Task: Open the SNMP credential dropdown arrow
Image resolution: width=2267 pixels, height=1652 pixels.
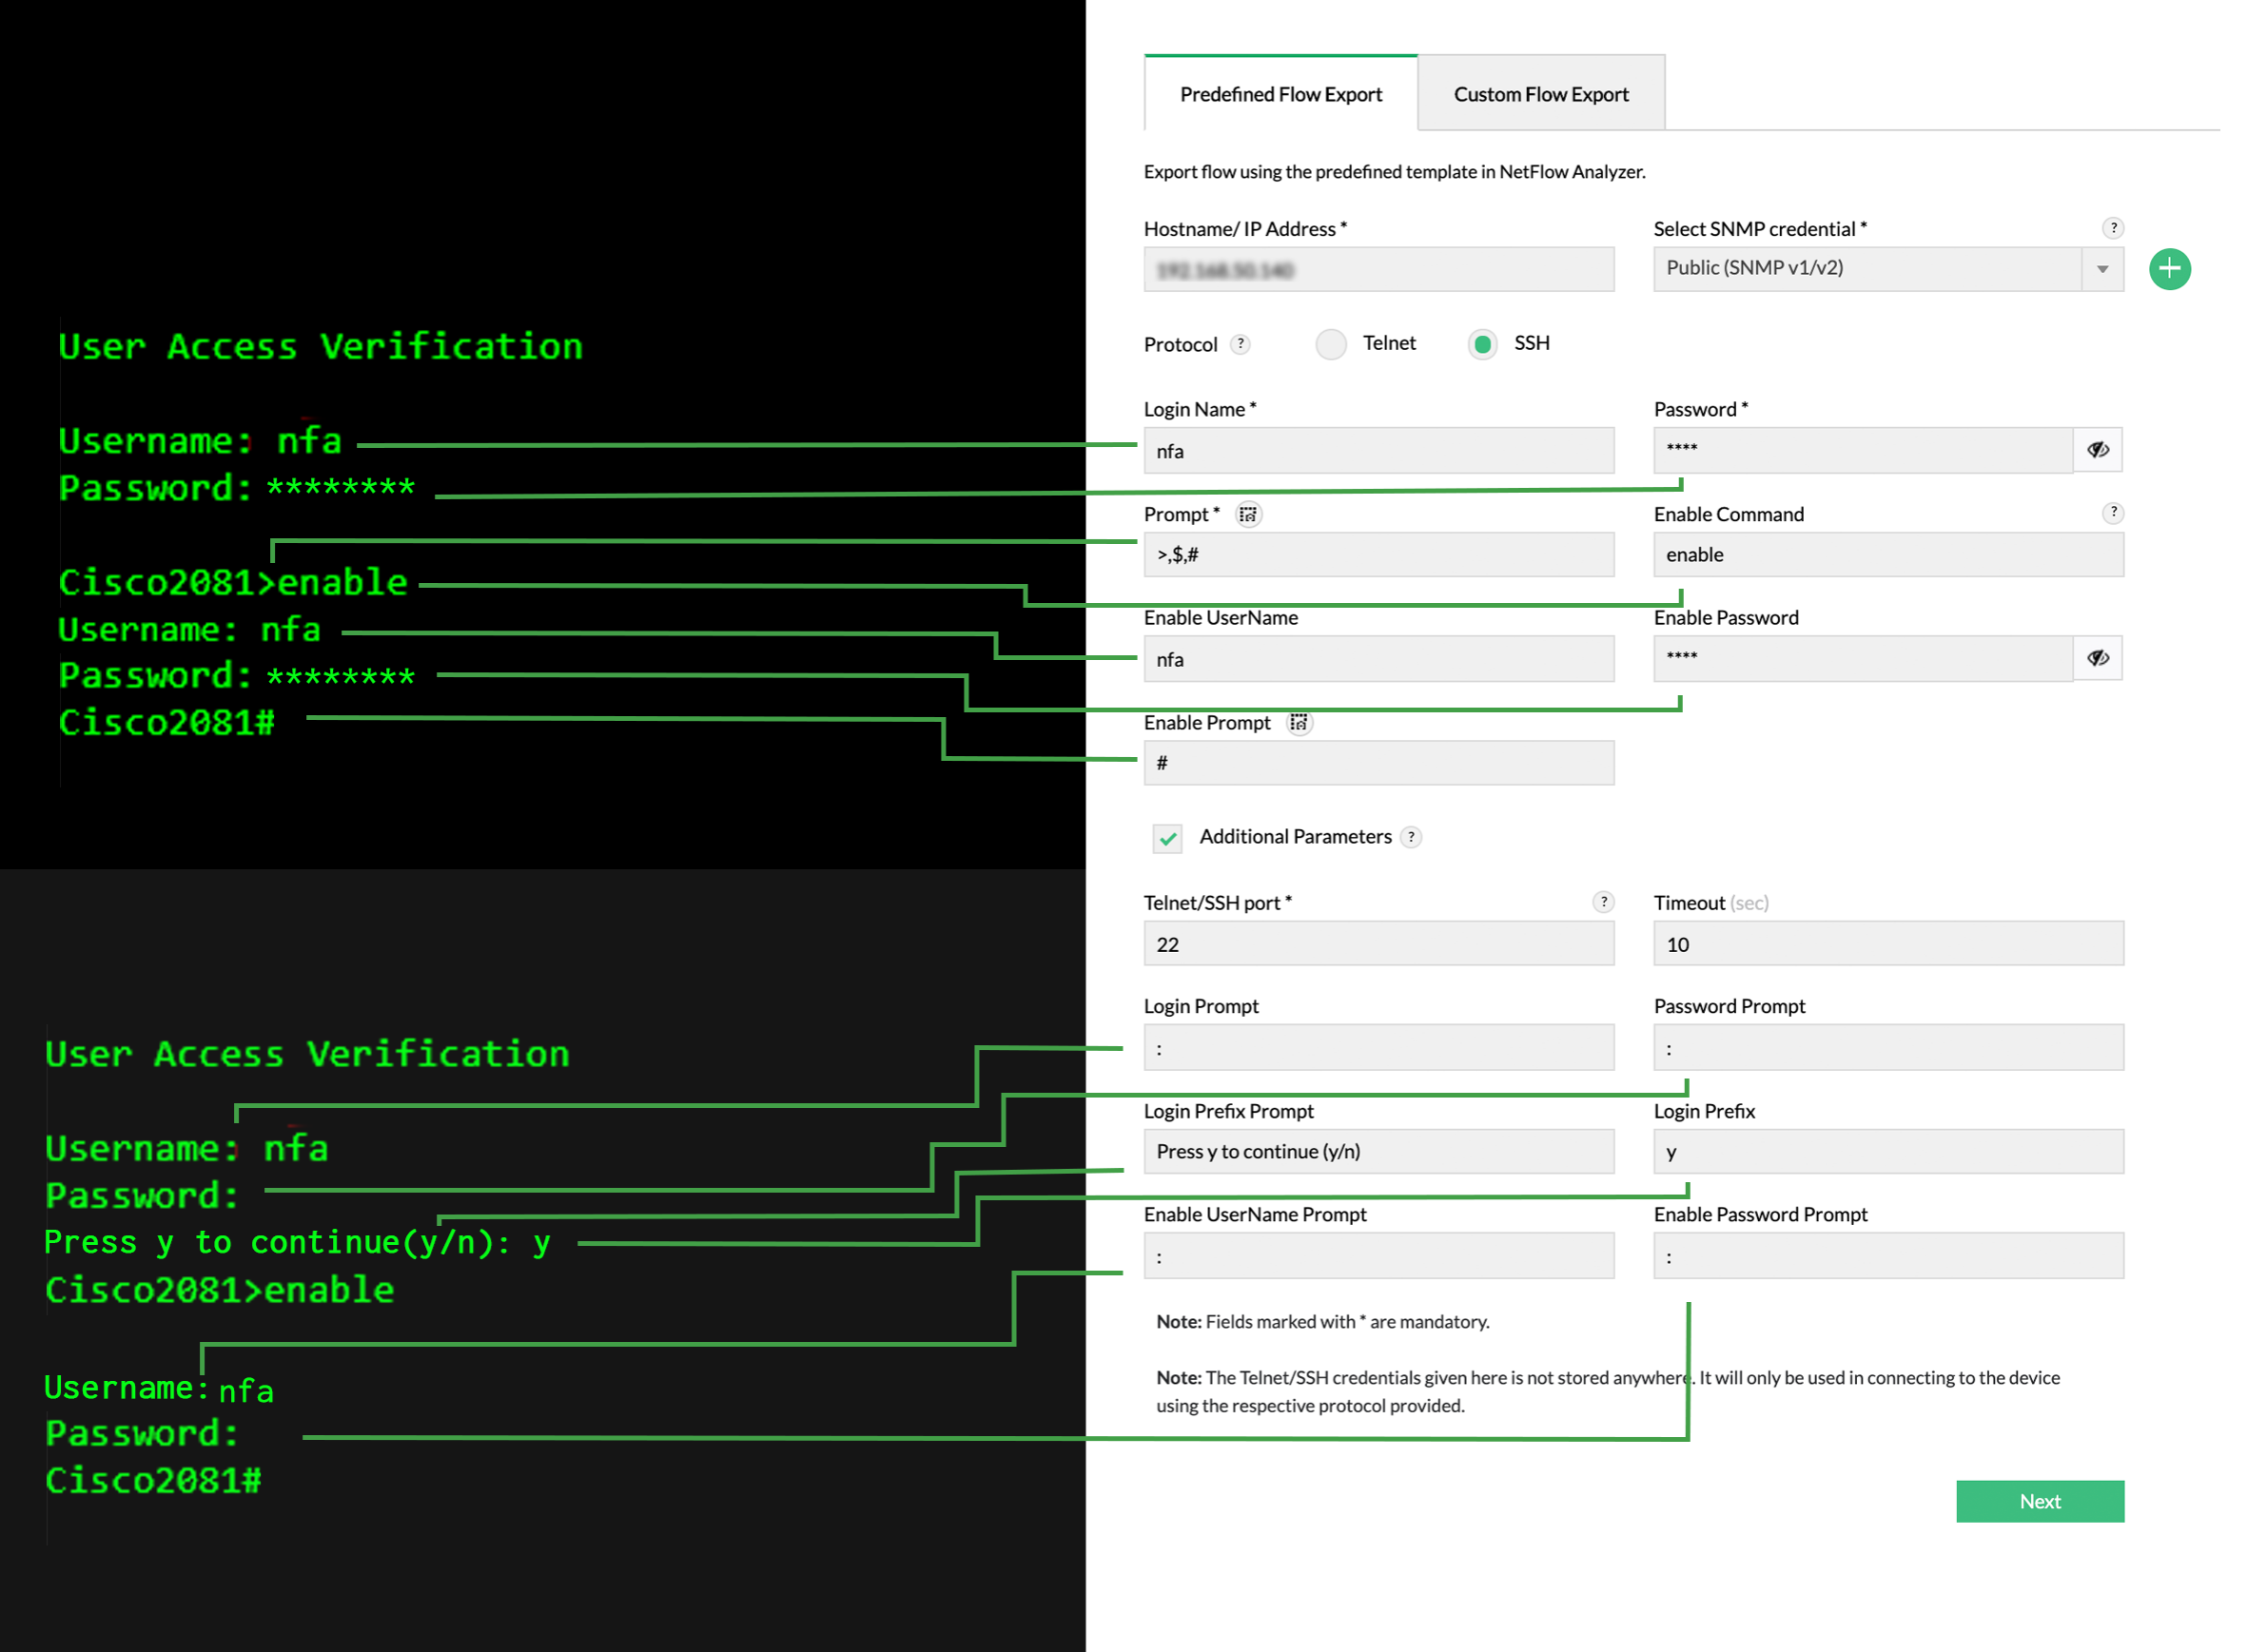Action: point(2101,269)
